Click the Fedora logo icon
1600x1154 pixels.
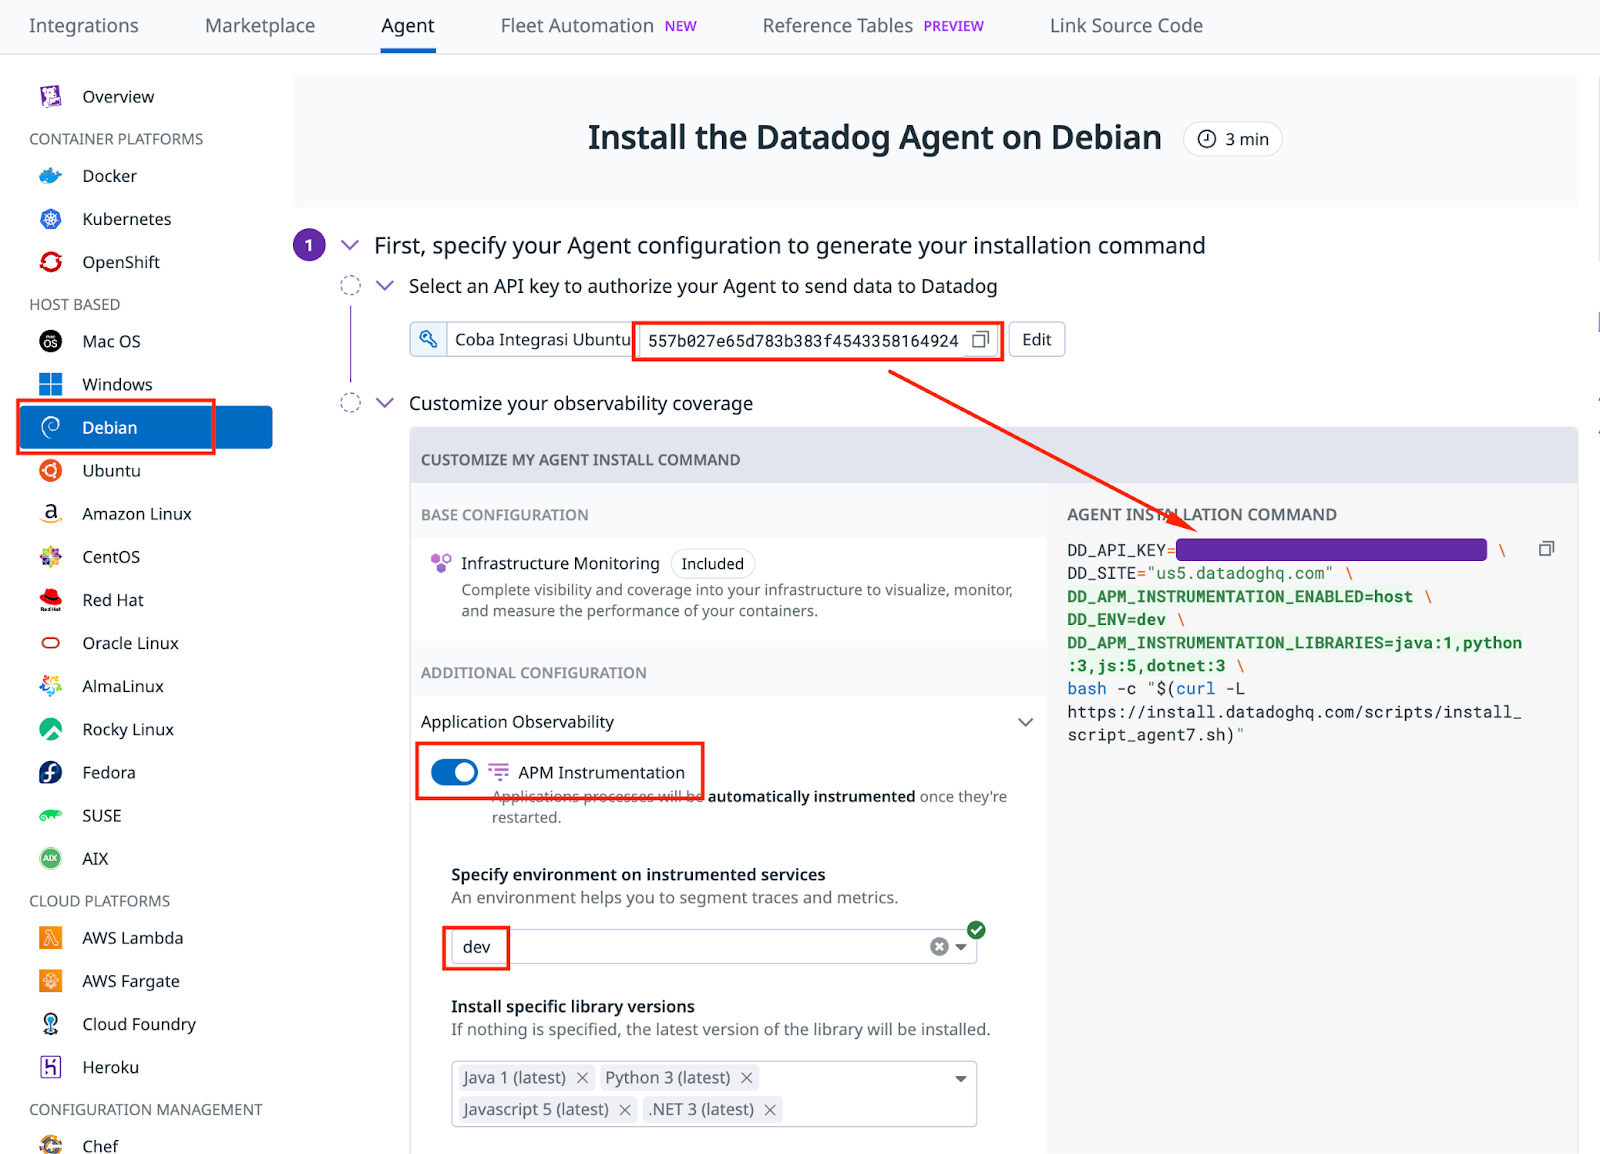51,772
